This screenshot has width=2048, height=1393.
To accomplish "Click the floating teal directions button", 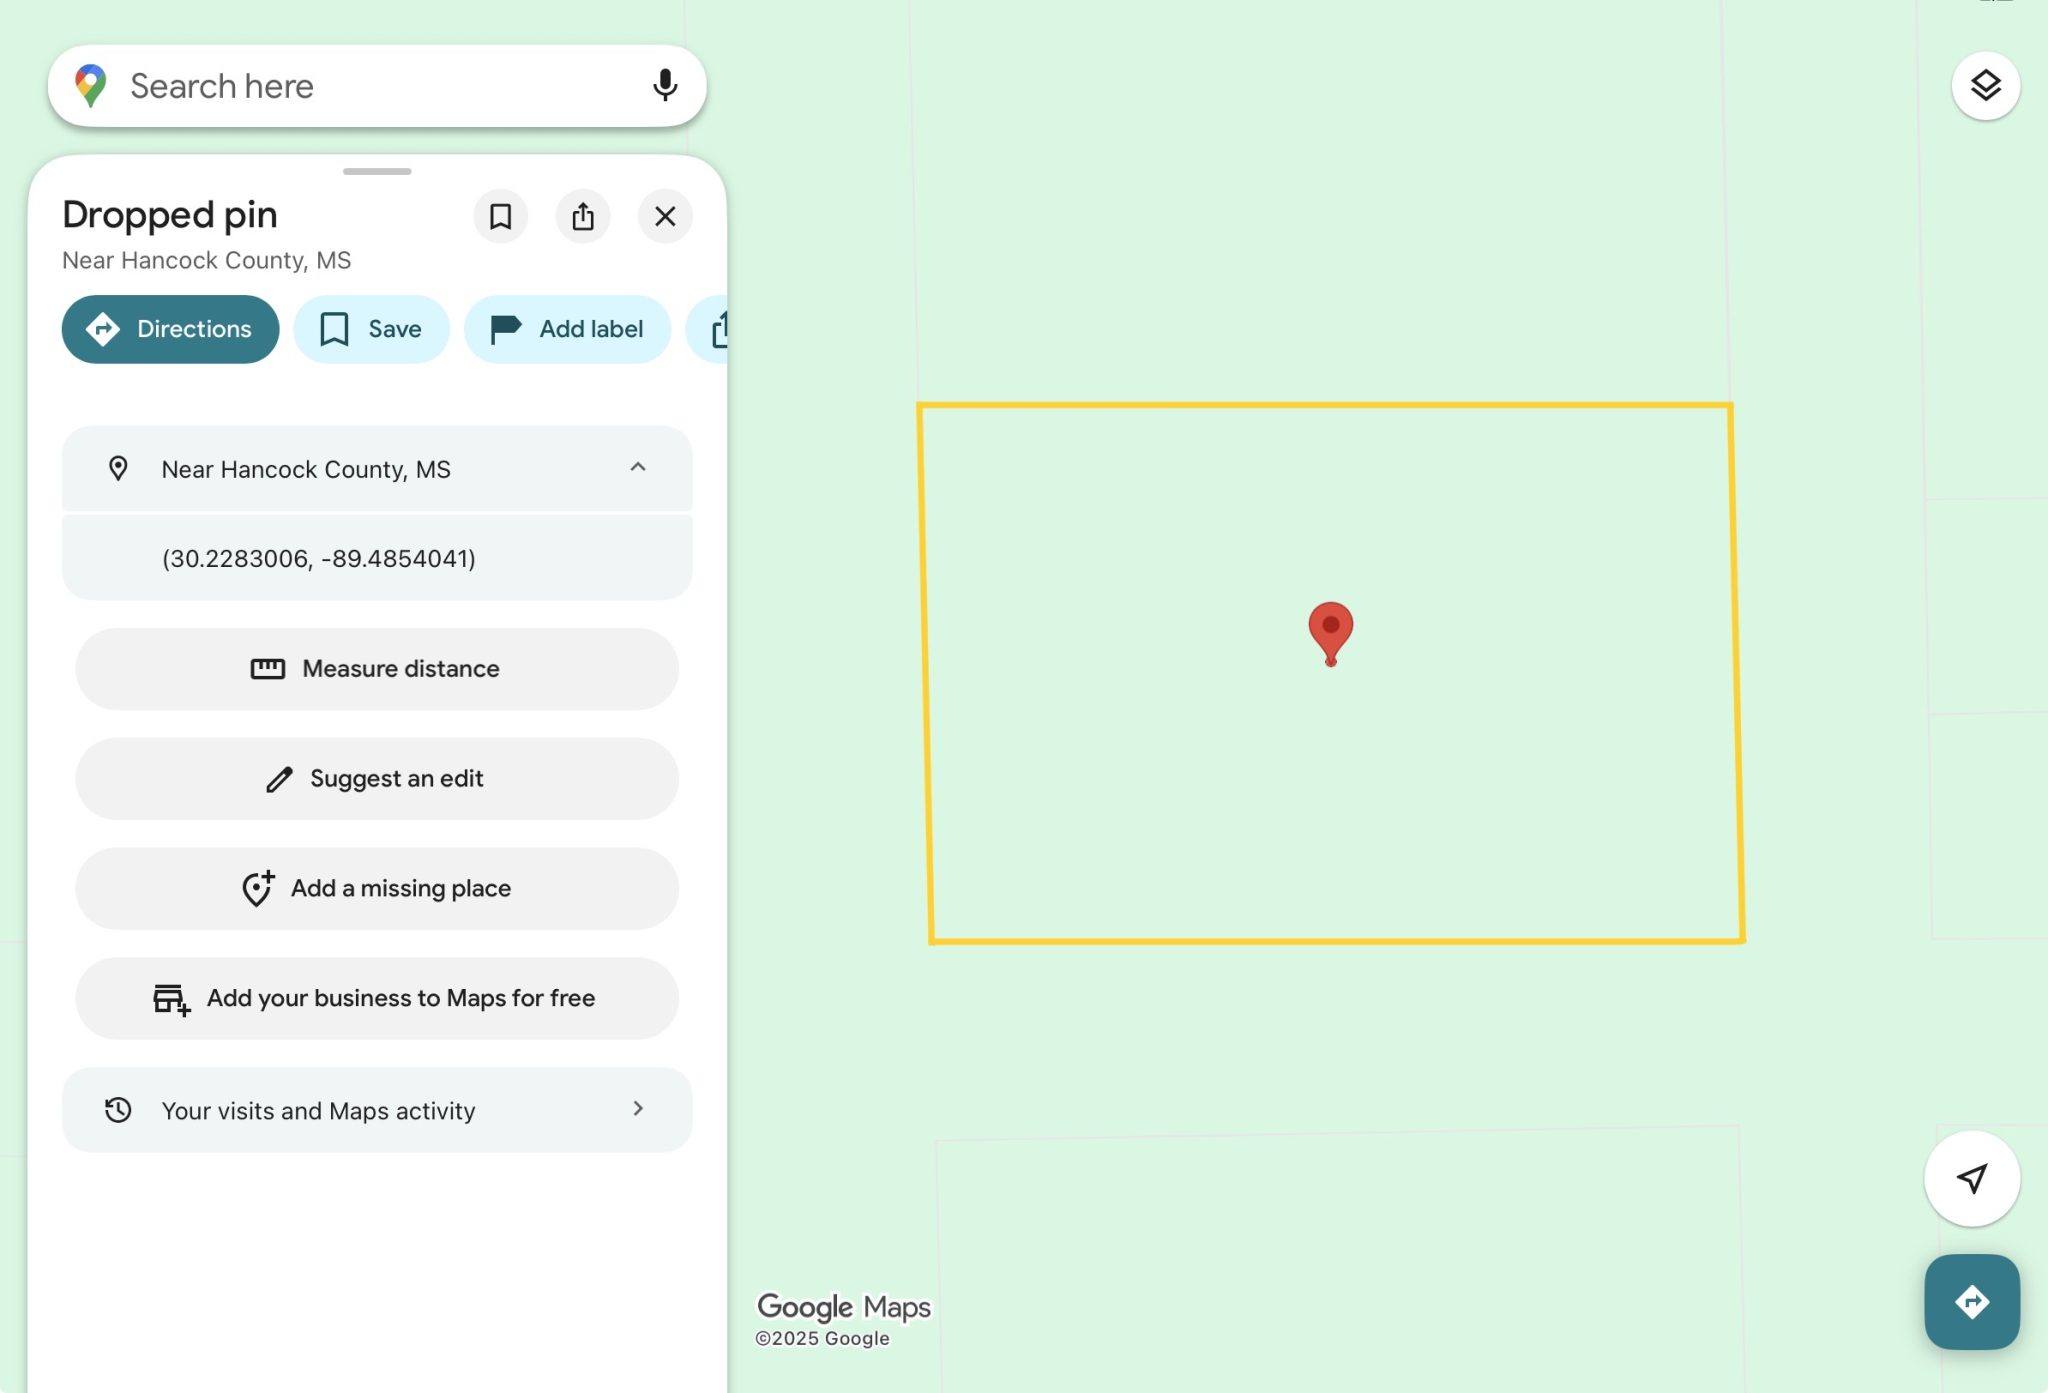I will pyautogui.click(x=1971, y=1301).
